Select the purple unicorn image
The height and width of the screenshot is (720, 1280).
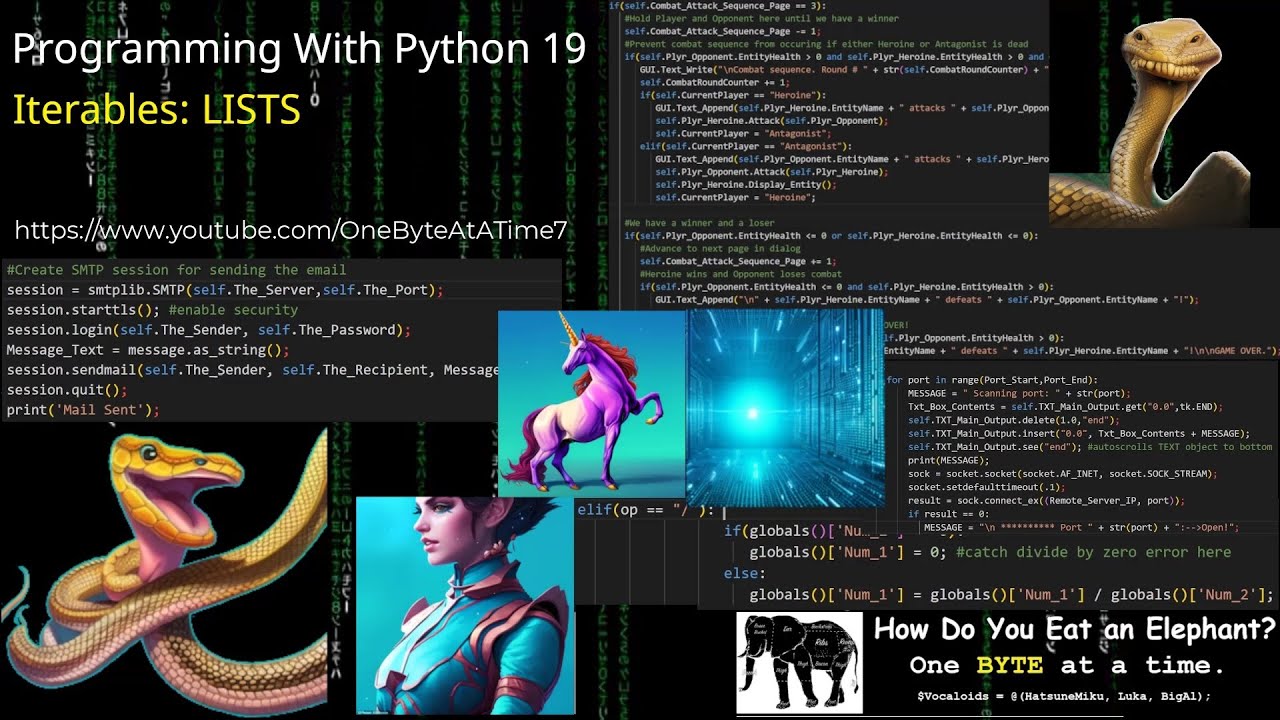coord(592,404)
